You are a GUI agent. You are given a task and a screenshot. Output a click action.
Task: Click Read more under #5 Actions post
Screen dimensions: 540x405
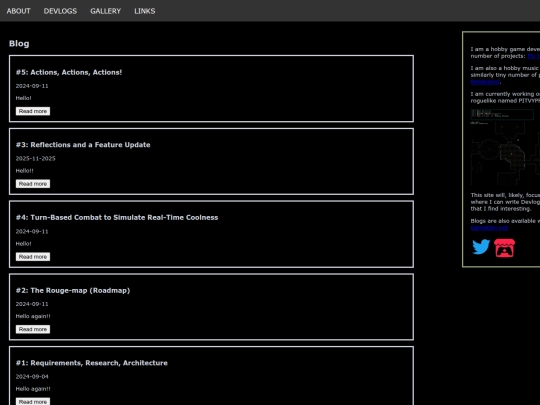click(33, 111)
